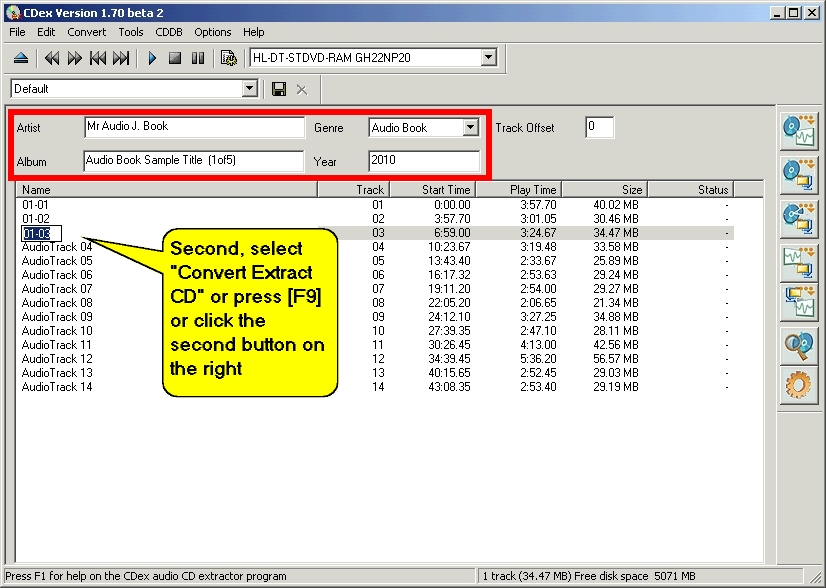Viewport: 826px width, 588px height.
Task: Sort by the Size column header
Action: pos(604,190)
